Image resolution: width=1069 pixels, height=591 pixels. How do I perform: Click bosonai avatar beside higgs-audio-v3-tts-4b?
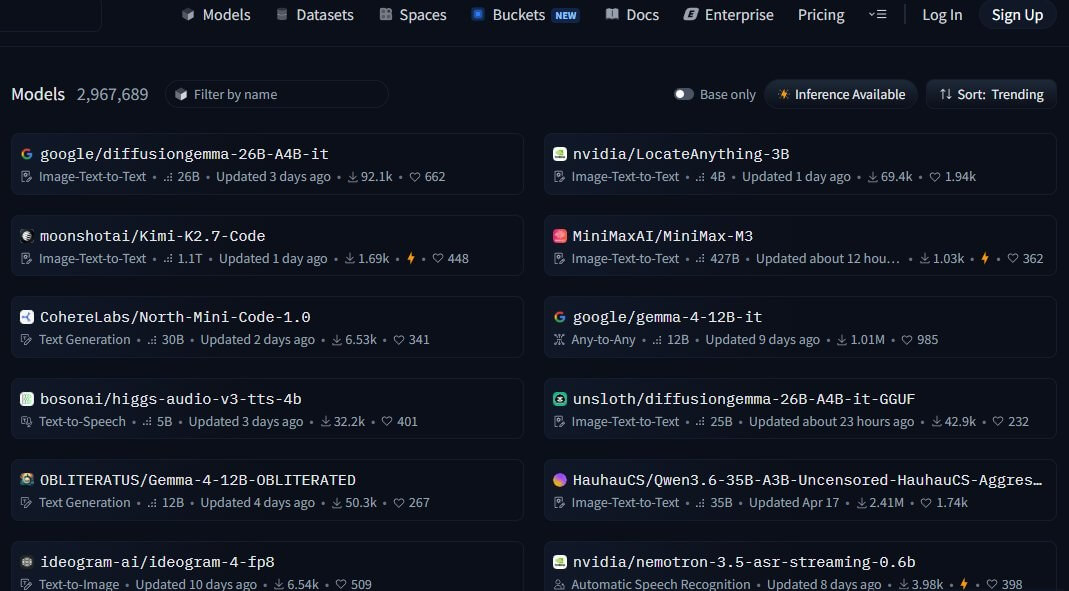[27, 399]
